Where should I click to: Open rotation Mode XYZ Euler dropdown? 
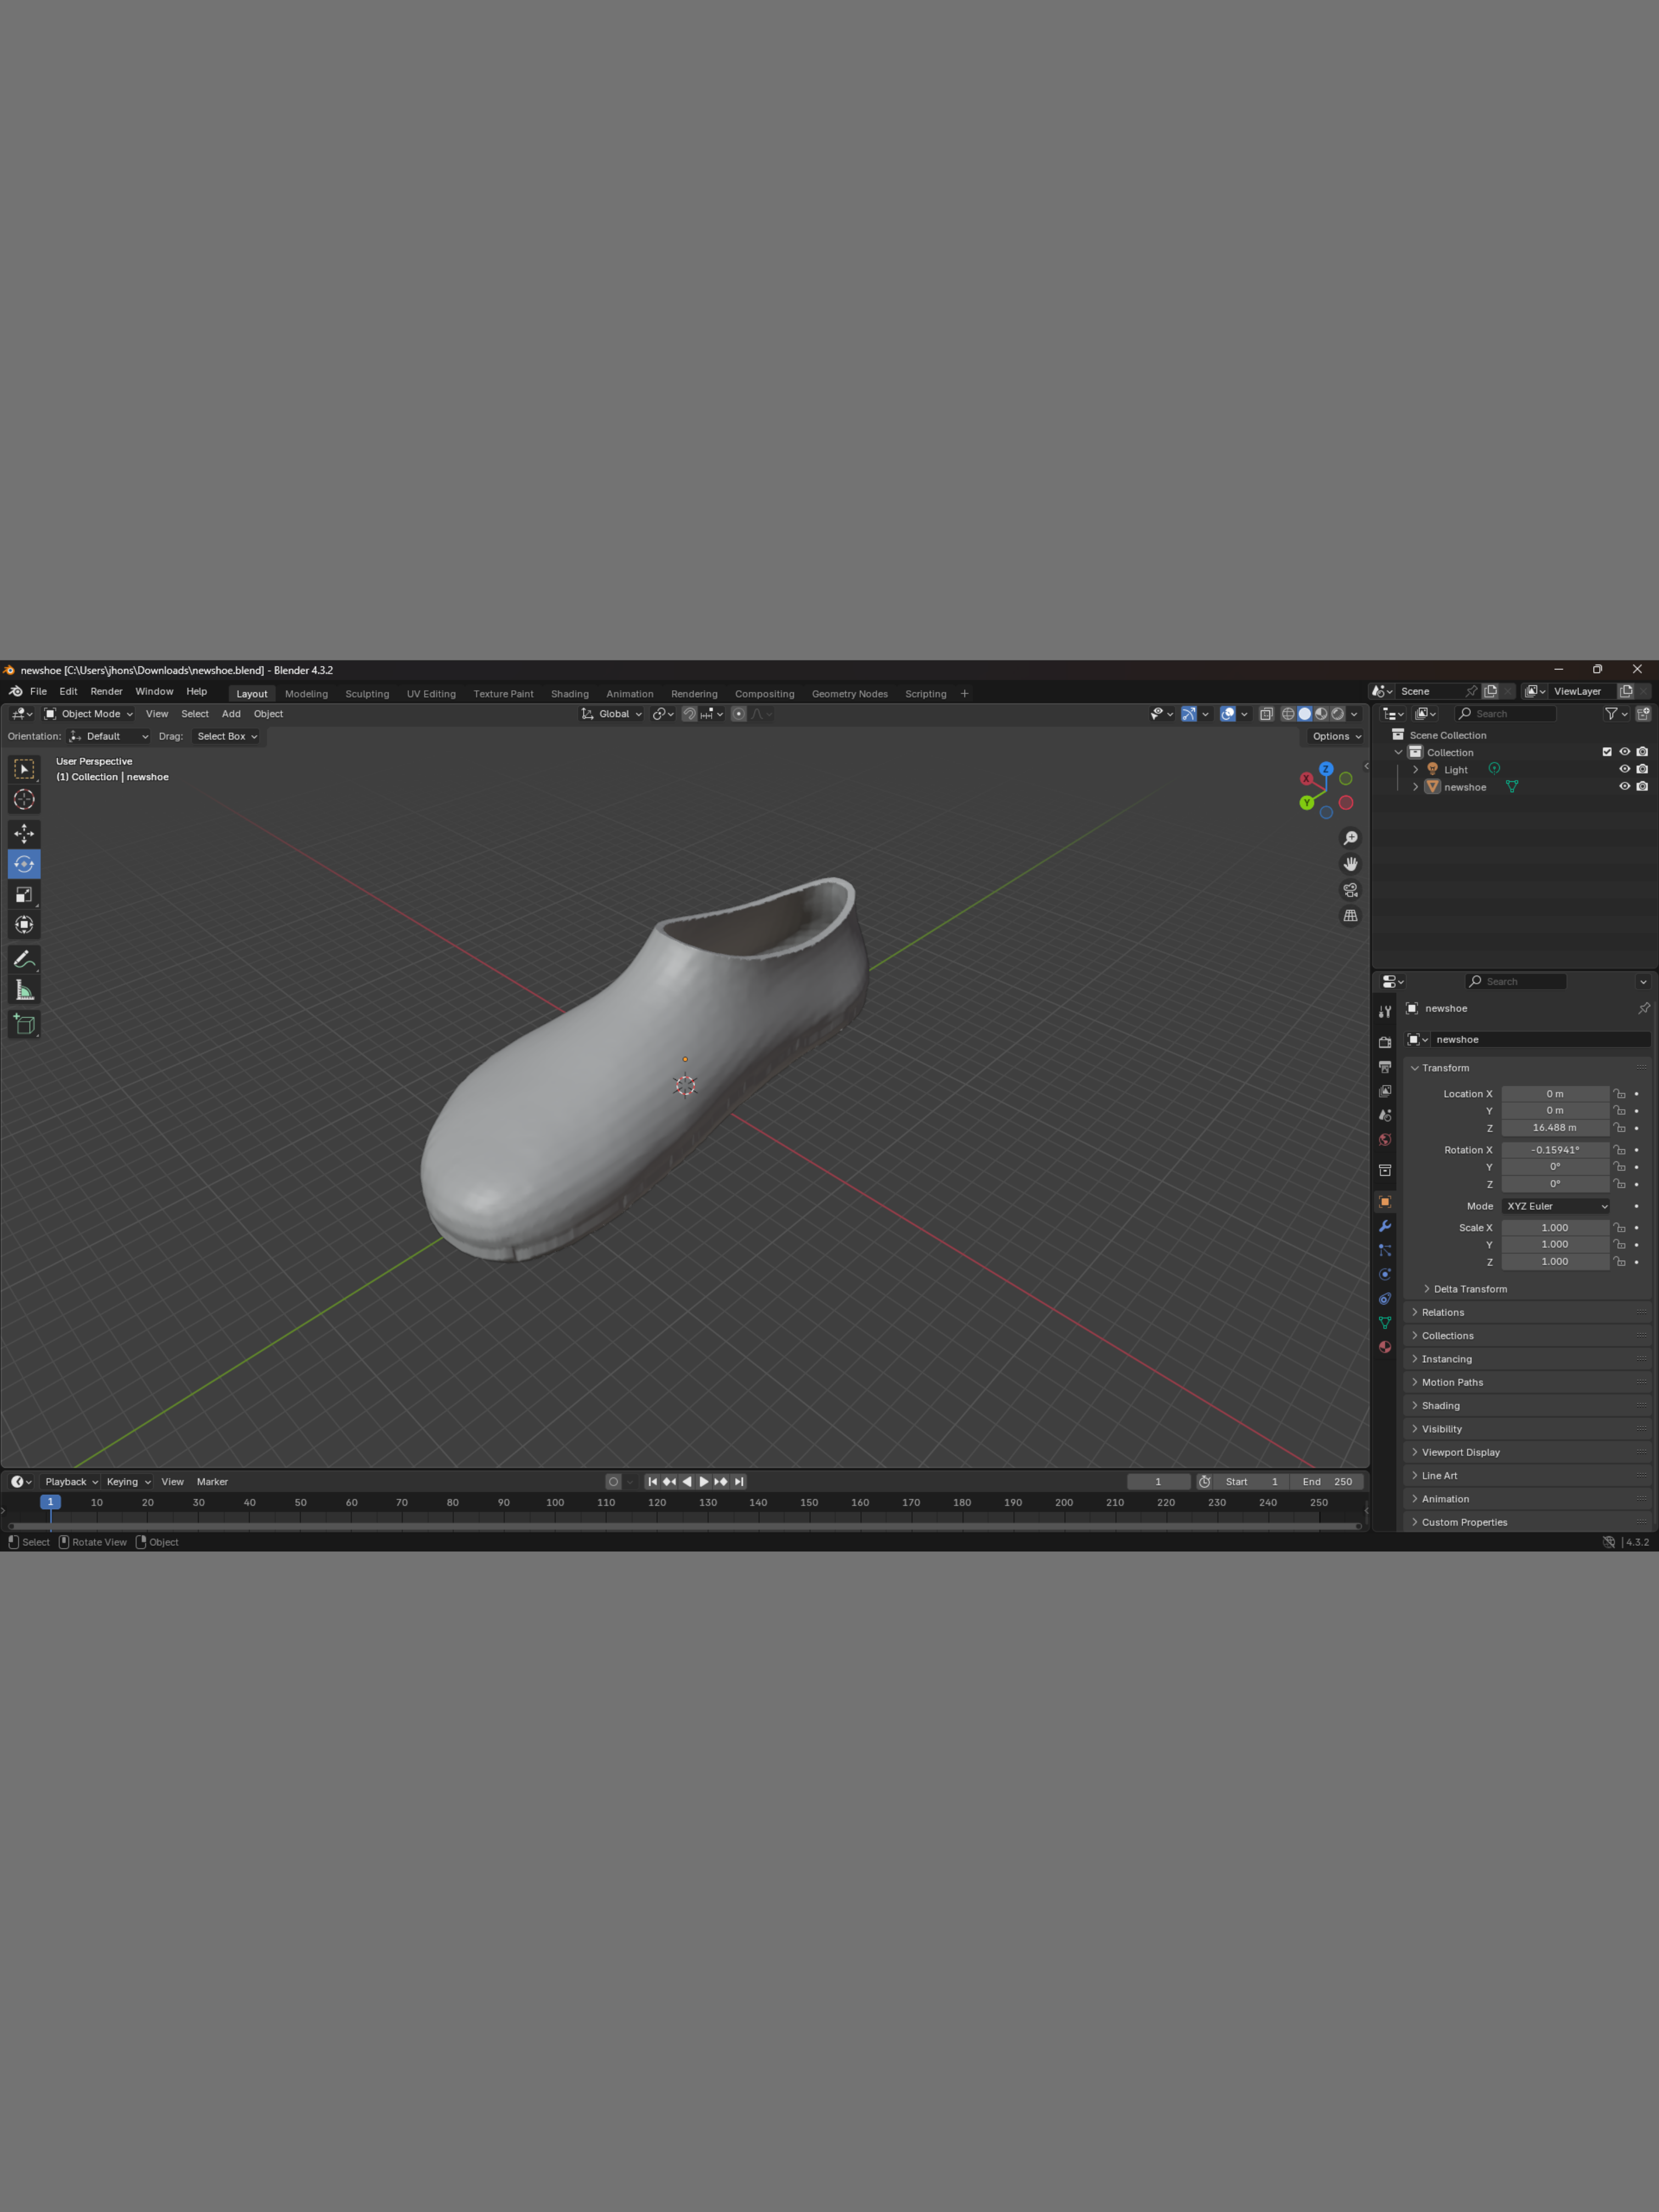pyautogui.click(x=1555, y=1206)
